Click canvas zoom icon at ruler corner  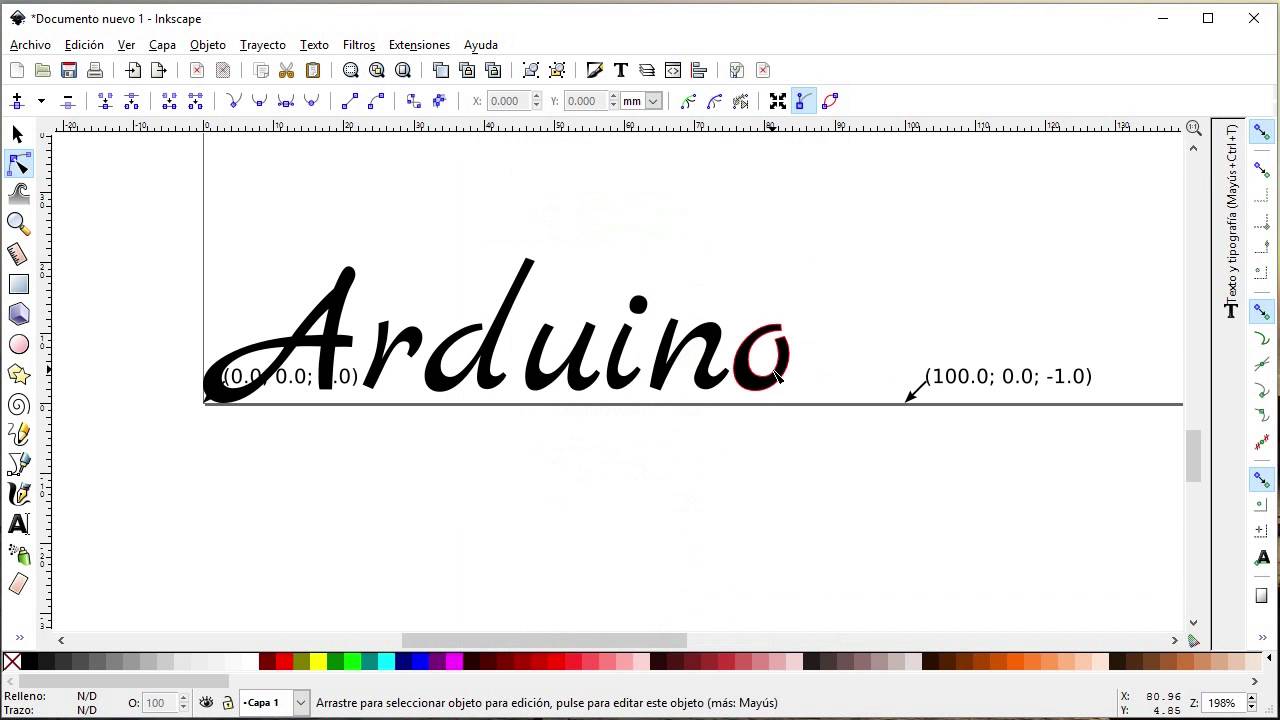click(x=1193, y=128)
